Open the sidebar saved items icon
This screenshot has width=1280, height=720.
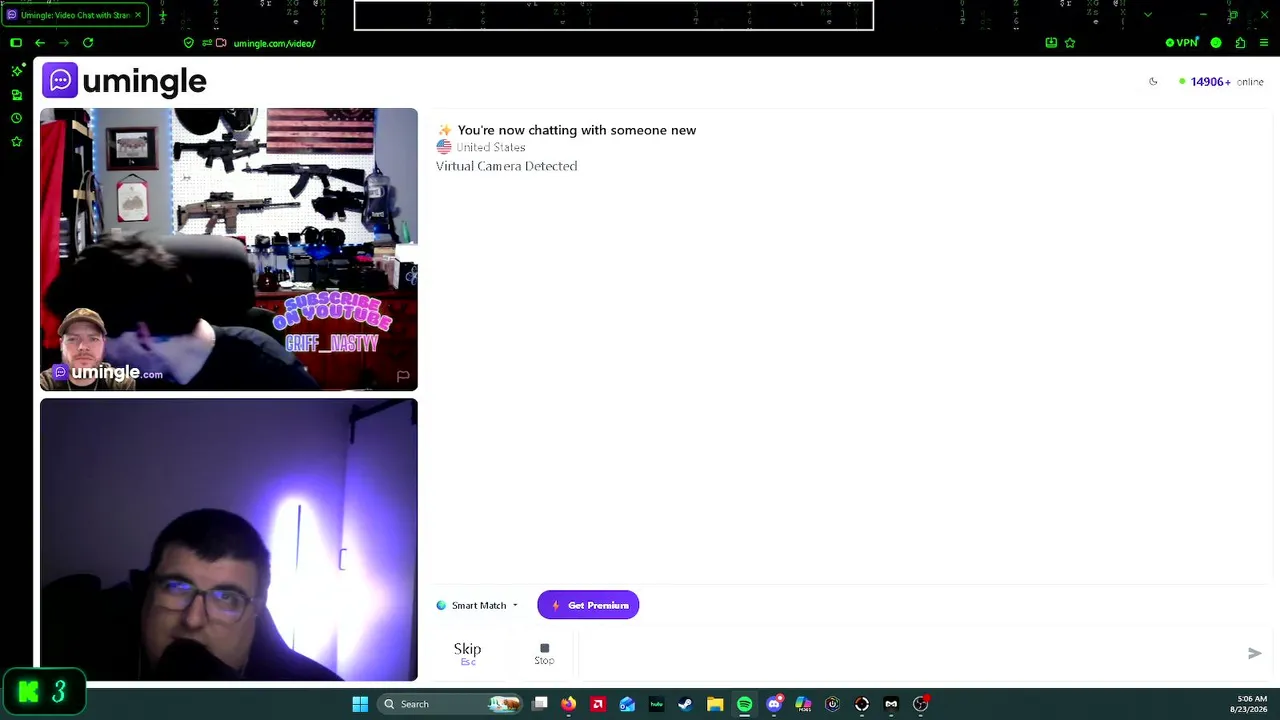(17, 95)
